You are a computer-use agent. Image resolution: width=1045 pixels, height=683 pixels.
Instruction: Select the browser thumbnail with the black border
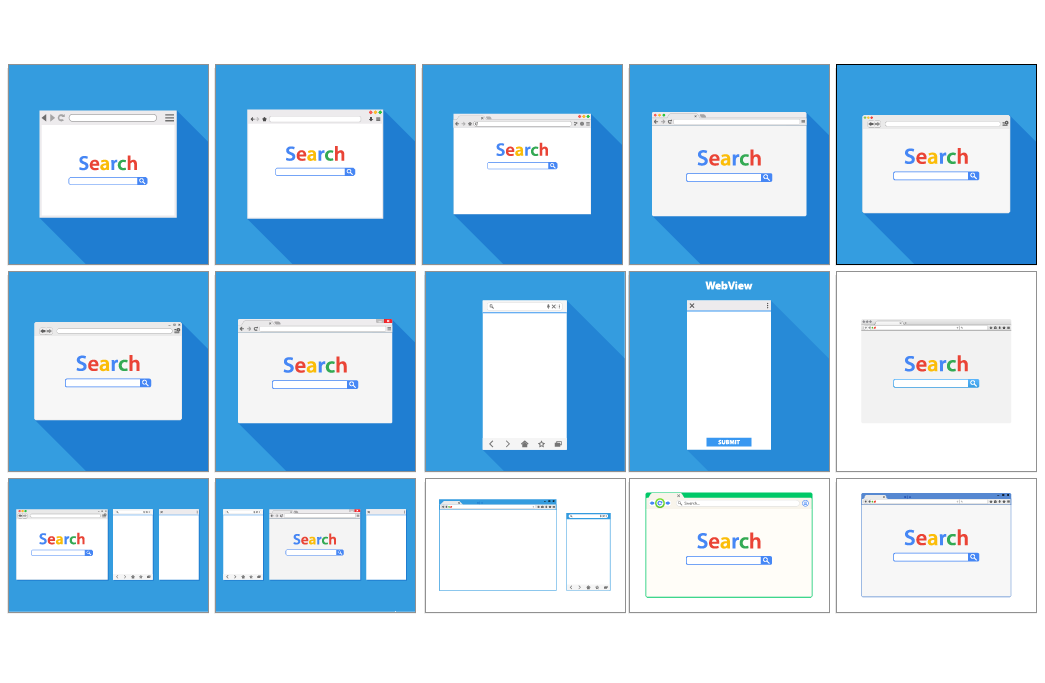pos(936,165)
